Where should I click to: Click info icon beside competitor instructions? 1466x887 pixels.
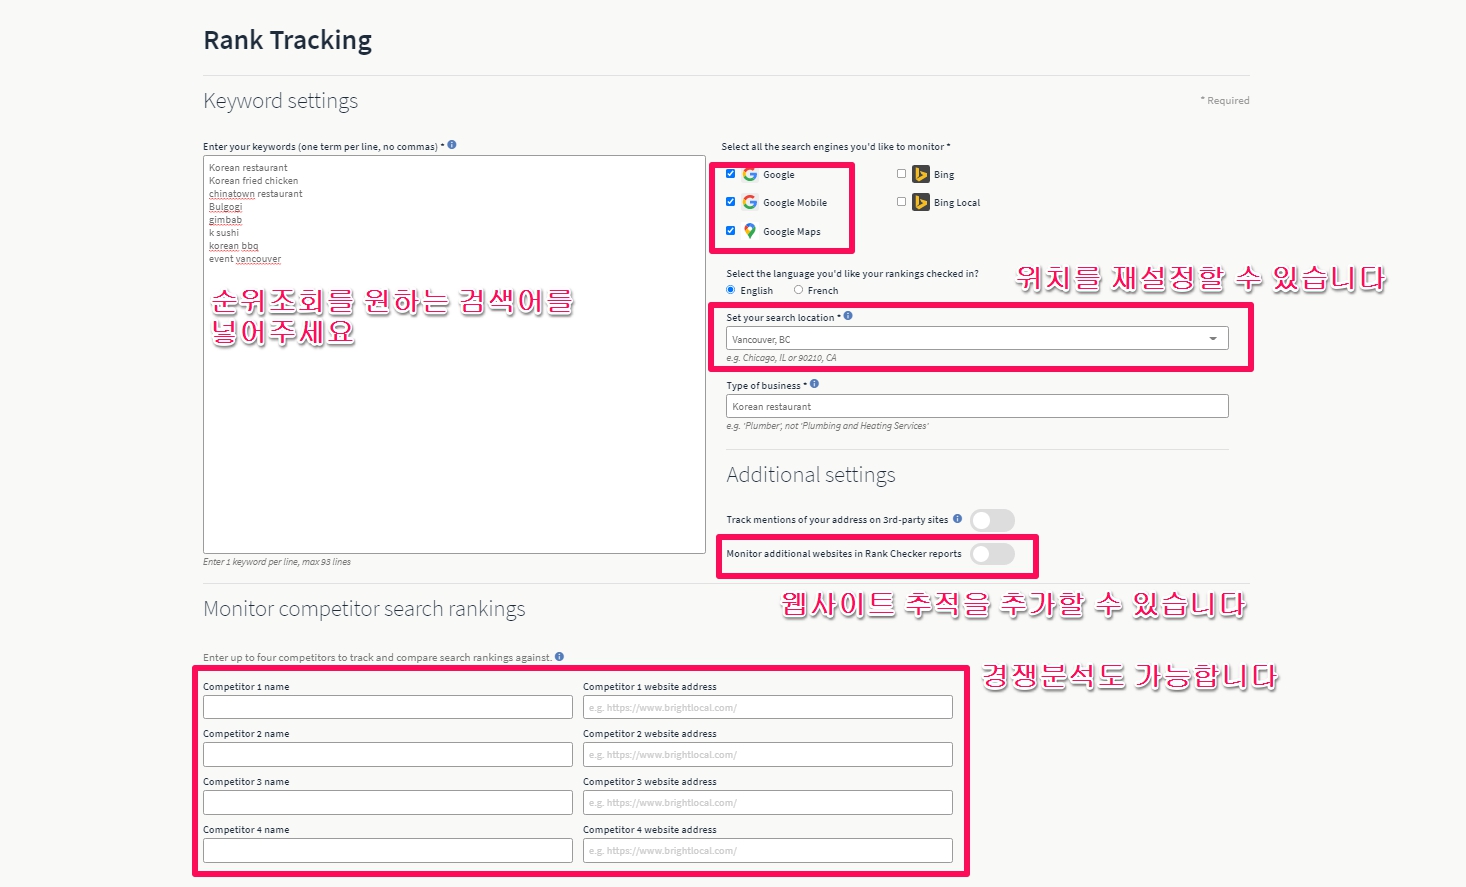[x=559, y=657]
